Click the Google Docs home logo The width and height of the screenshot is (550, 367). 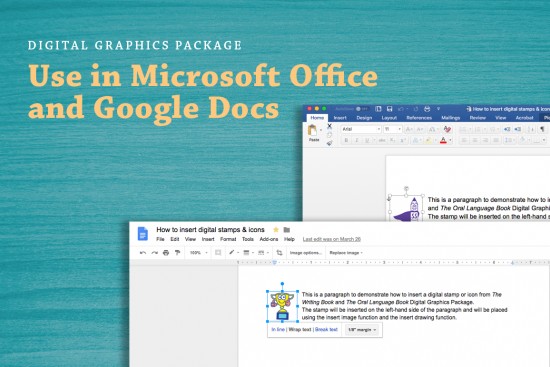click(x=142, y=234)
